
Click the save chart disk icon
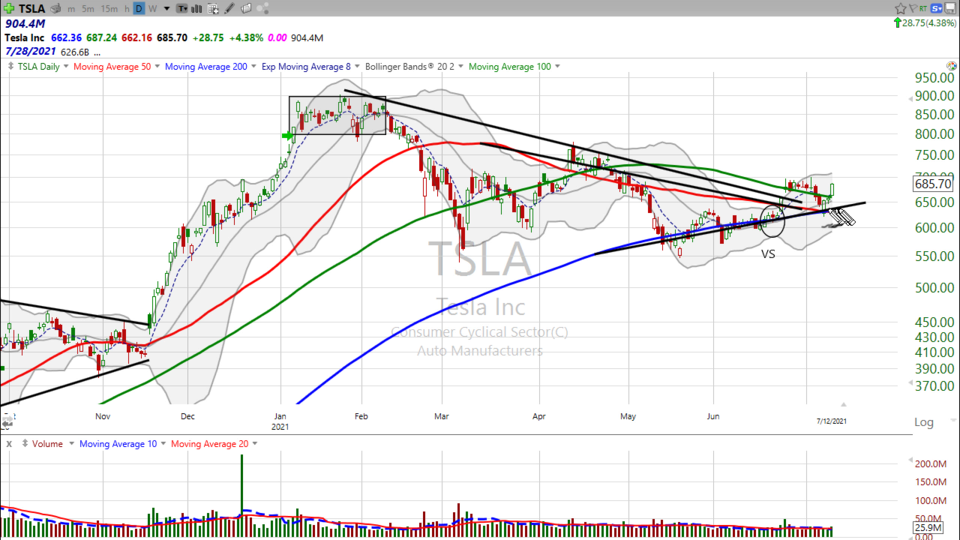click(951, 8)
